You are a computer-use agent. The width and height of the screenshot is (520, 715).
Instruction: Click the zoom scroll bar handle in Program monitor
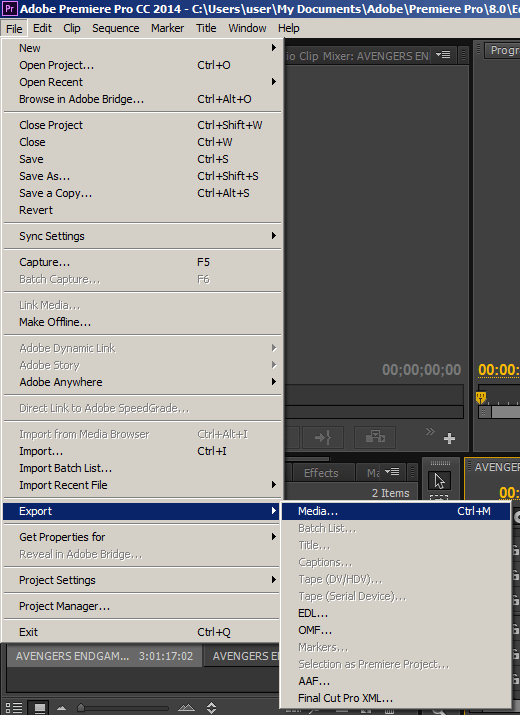click(x=485, y=412)
